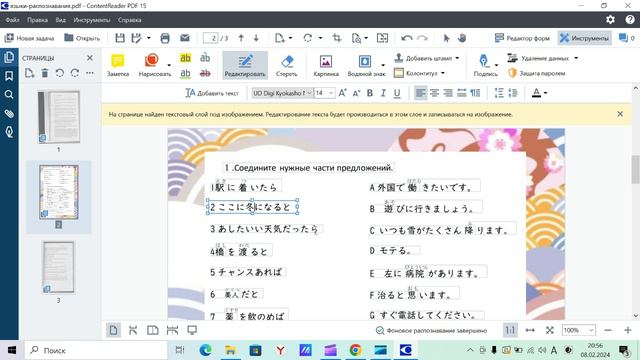The image size is (640, 360).
Task: Click the Подпись signature tool
Action: pos(485,65)
